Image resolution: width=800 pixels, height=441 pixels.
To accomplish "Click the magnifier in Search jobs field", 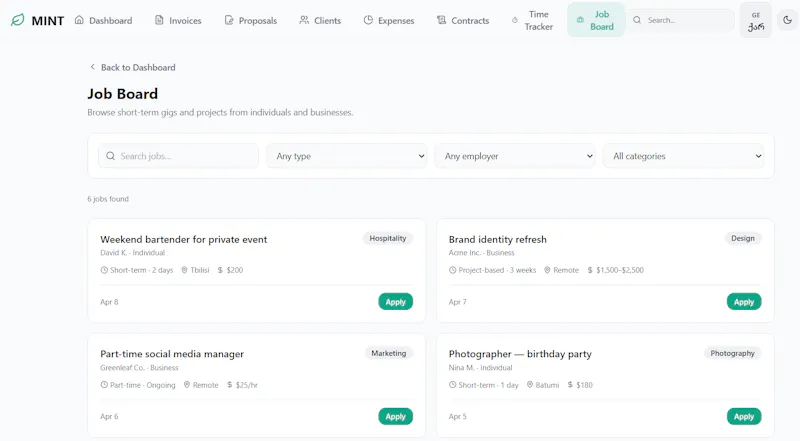I will (x=110, y=156).
